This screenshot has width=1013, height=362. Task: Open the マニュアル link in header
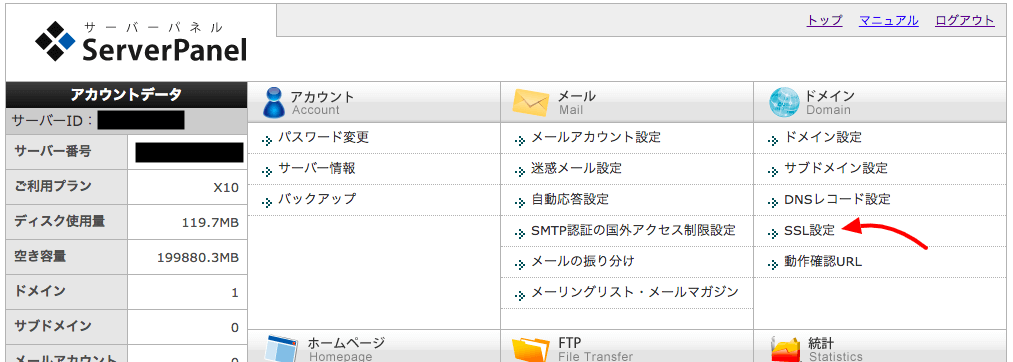click(888, 20)
